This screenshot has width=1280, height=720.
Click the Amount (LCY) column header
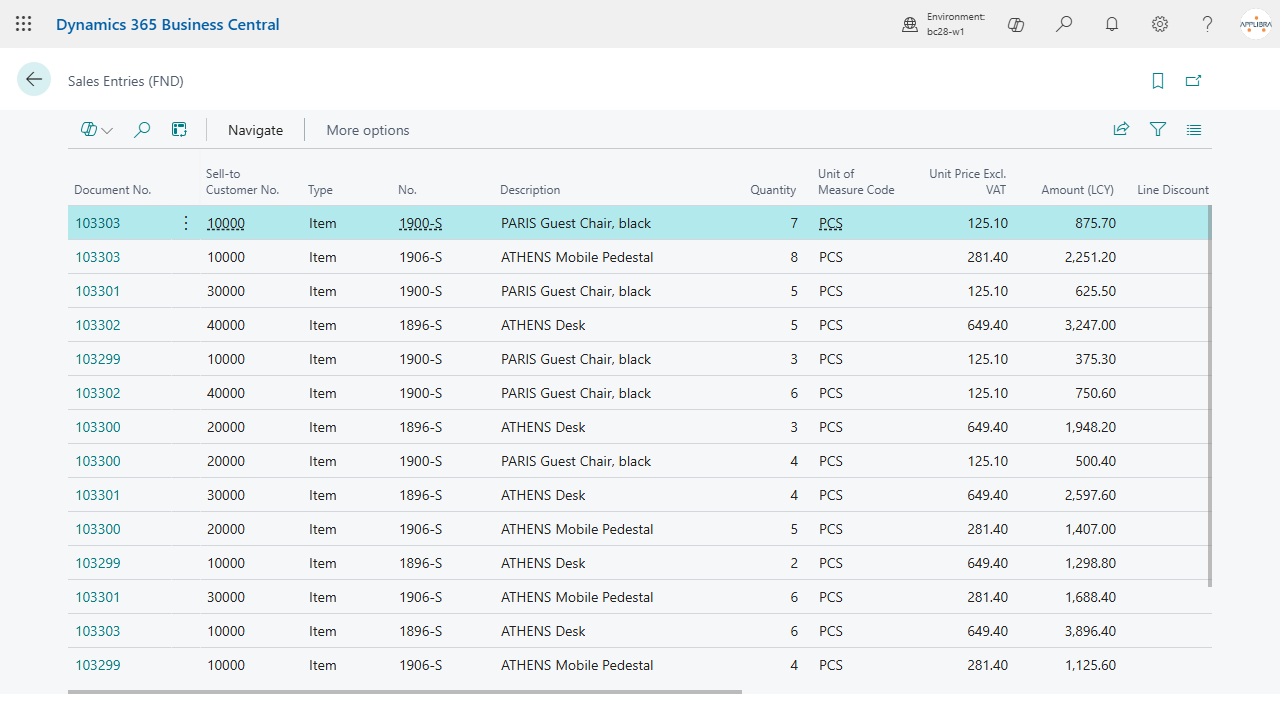1077,190
